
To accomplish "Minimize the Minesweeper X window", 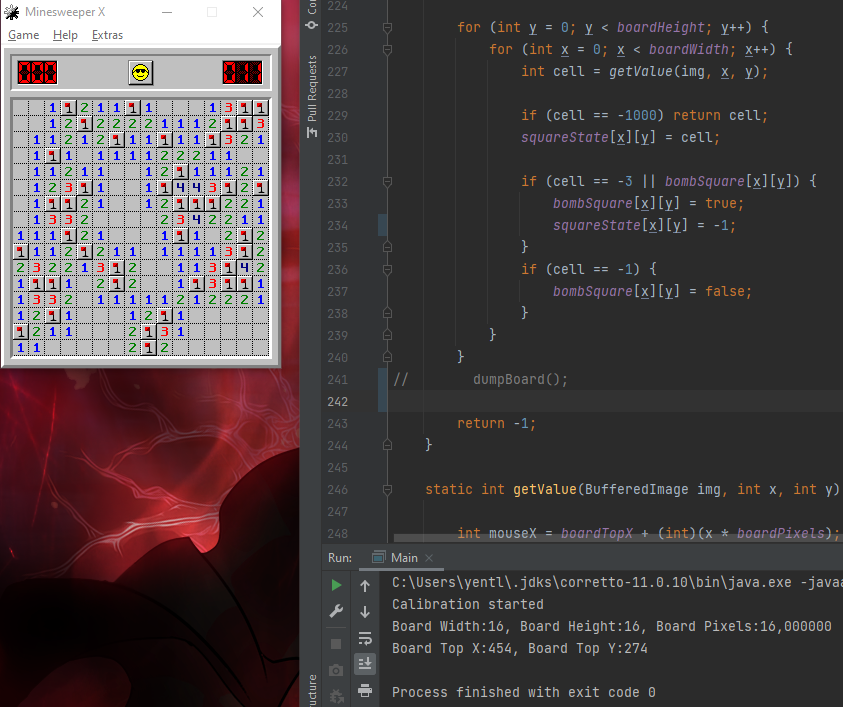I will pos(167,12).
